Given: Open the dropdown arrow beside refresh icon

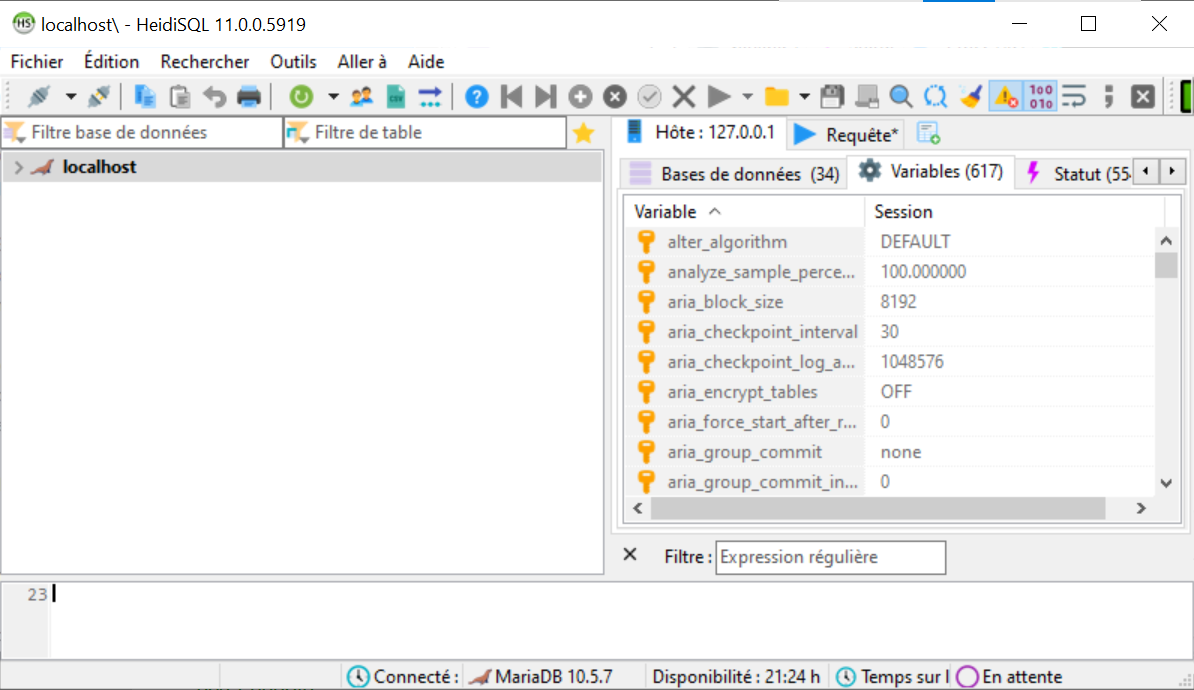Looking at the screenshot, I should coord(332,97).
